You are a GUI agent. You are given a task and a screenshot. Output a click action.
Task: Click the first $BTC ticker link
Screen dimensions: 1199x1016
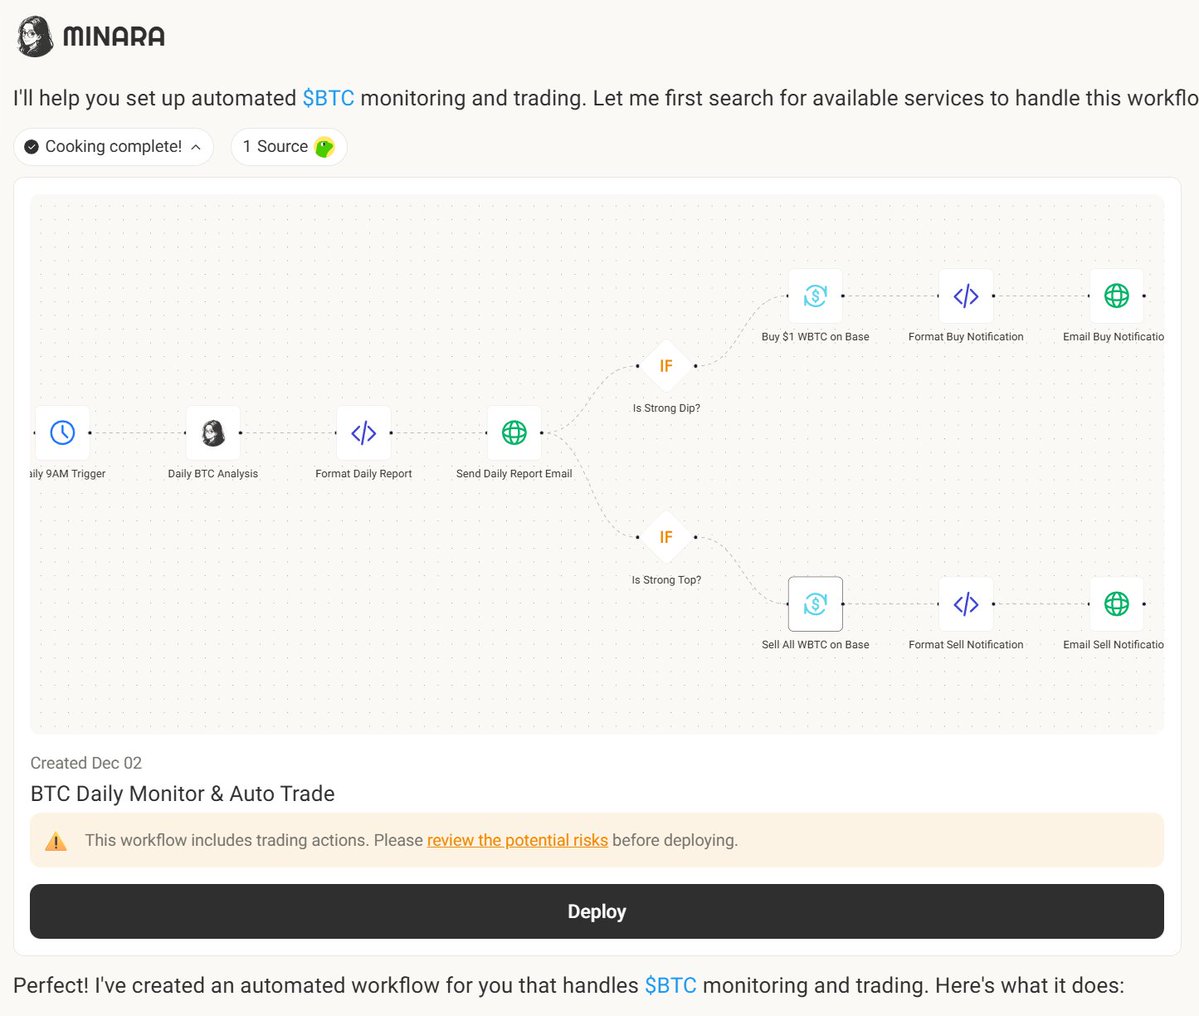[329, 98]
